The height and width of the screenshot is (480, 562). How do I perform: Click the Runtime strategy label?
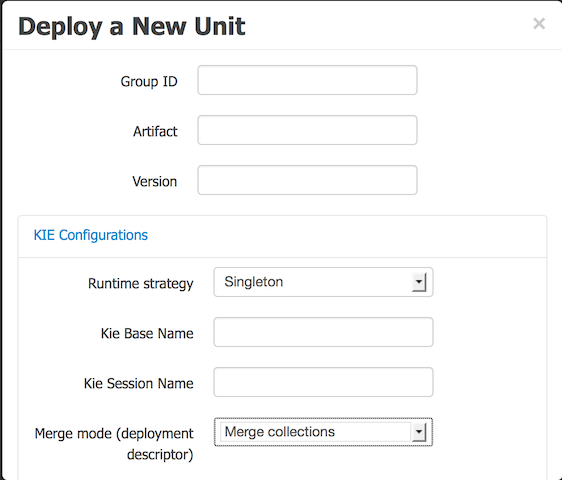pos(141,284)
